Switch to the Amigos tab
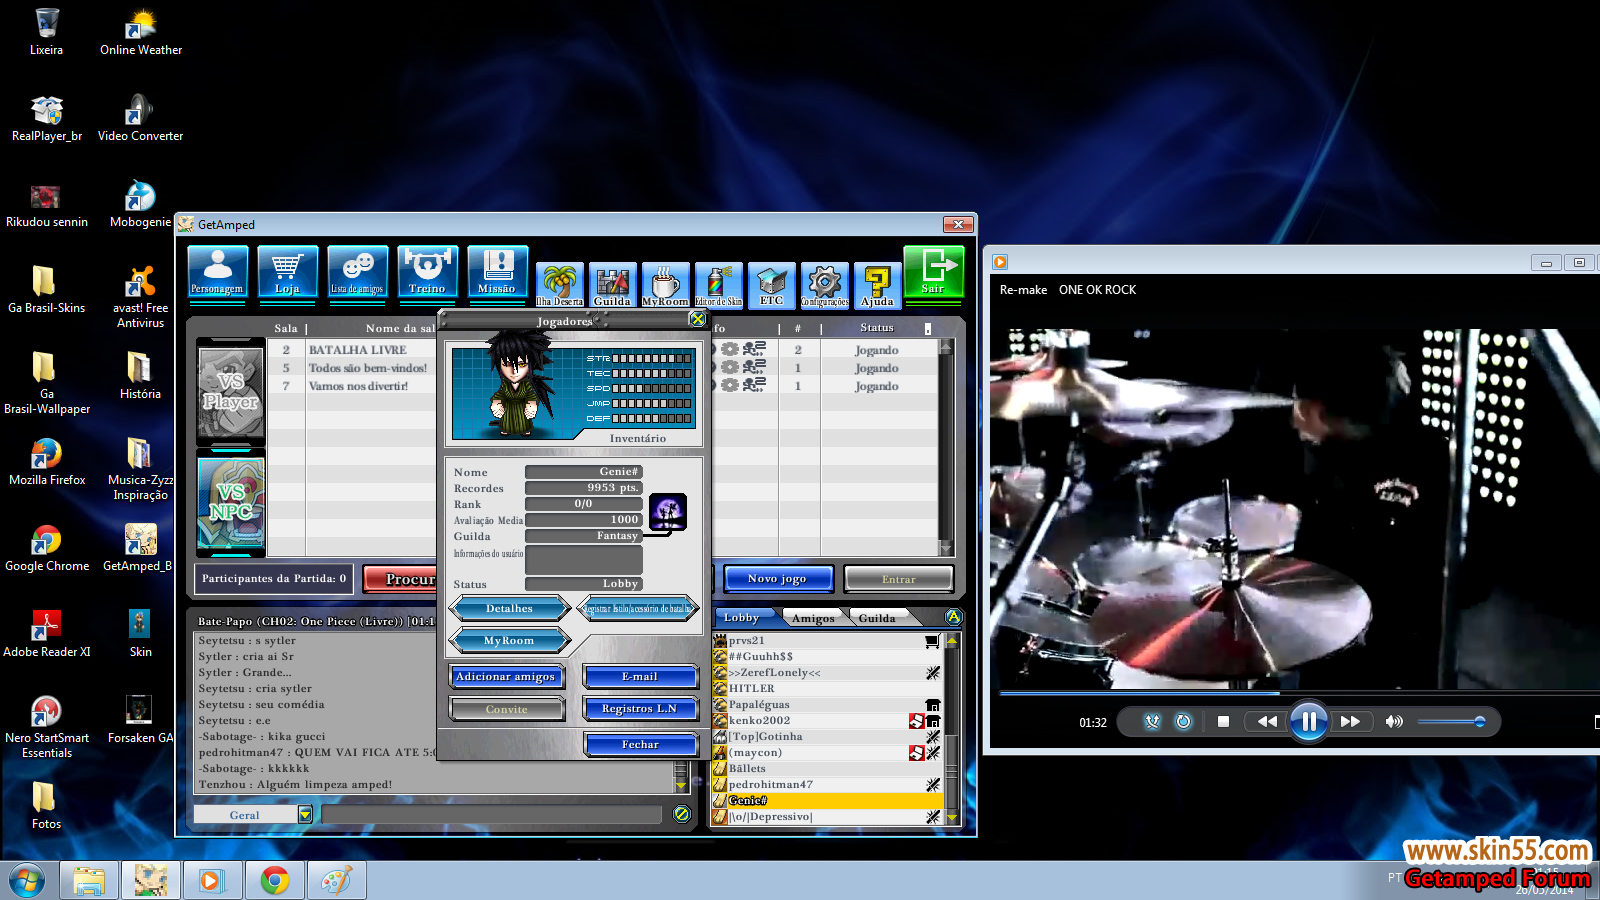Screen dimensions: 1600x900 813,618
